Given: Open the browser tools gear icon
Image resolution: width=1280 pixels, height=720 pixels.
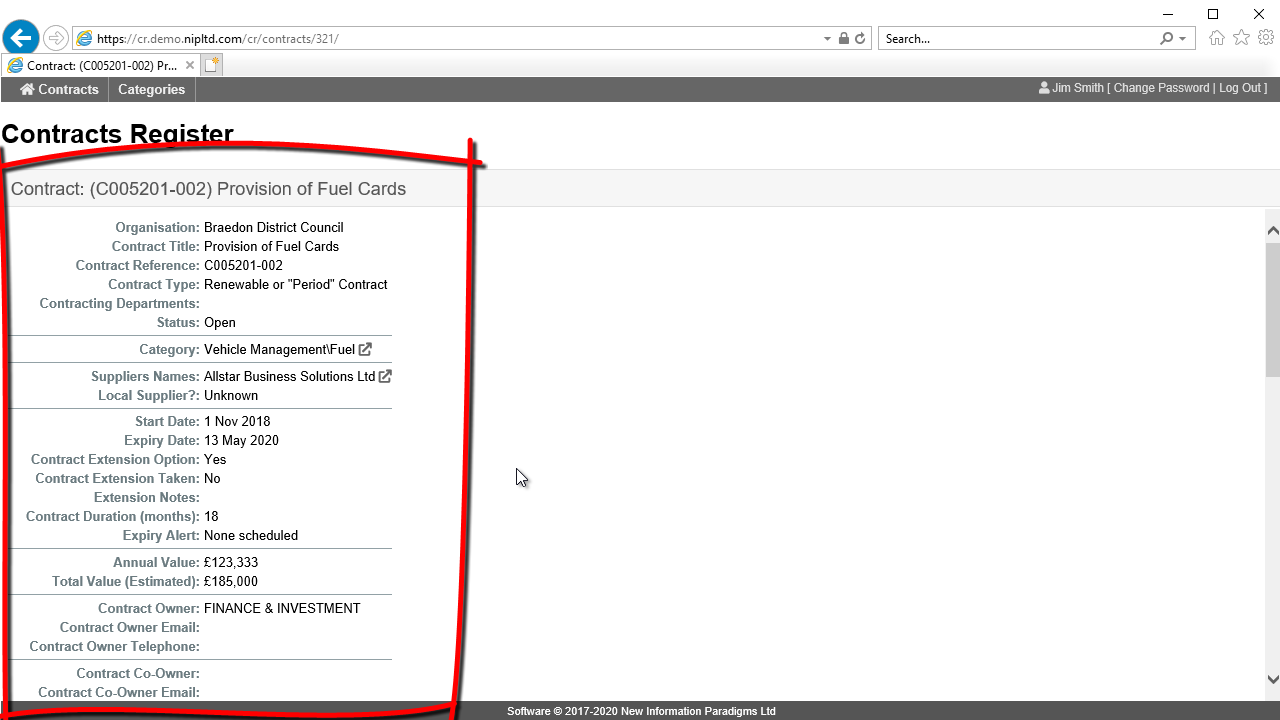Looking at the screenshot, I should click(x=1266, y=38).
